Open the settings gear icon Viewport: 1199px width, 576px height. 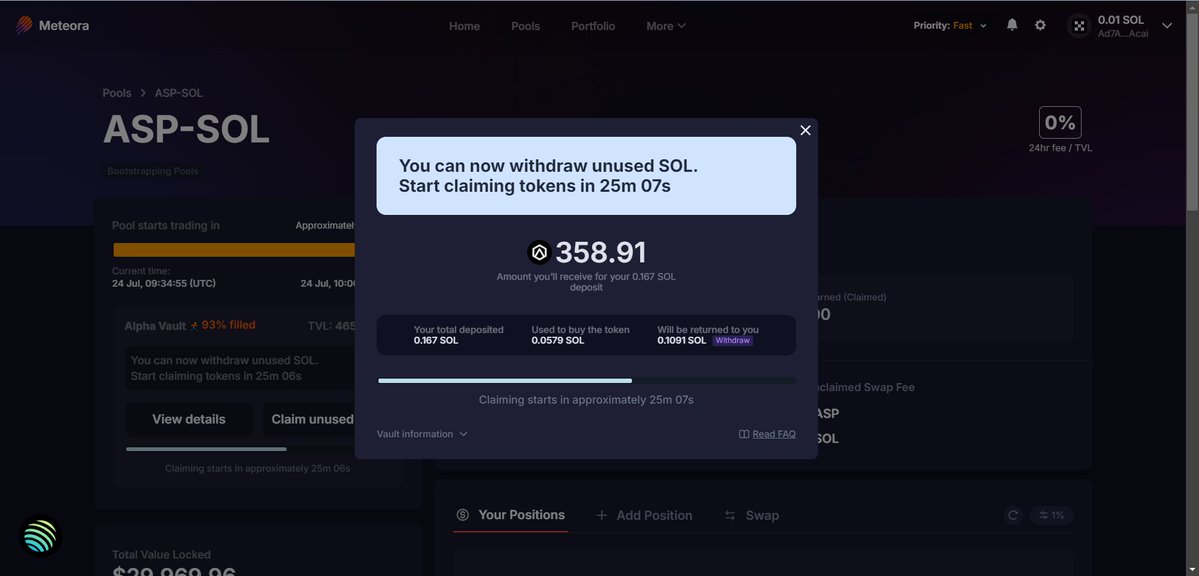[1040, 25]
